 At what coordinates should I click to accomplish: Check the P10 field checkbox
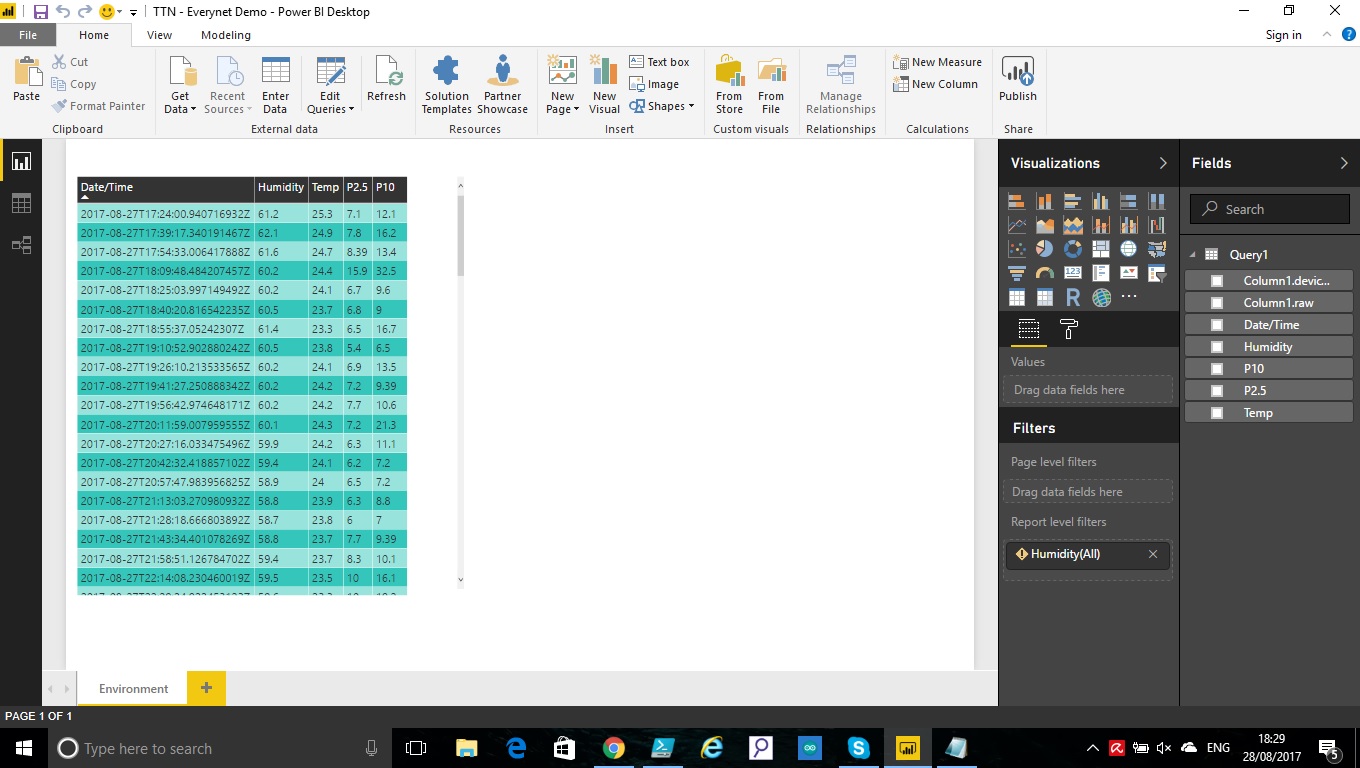click(1217, 369)
